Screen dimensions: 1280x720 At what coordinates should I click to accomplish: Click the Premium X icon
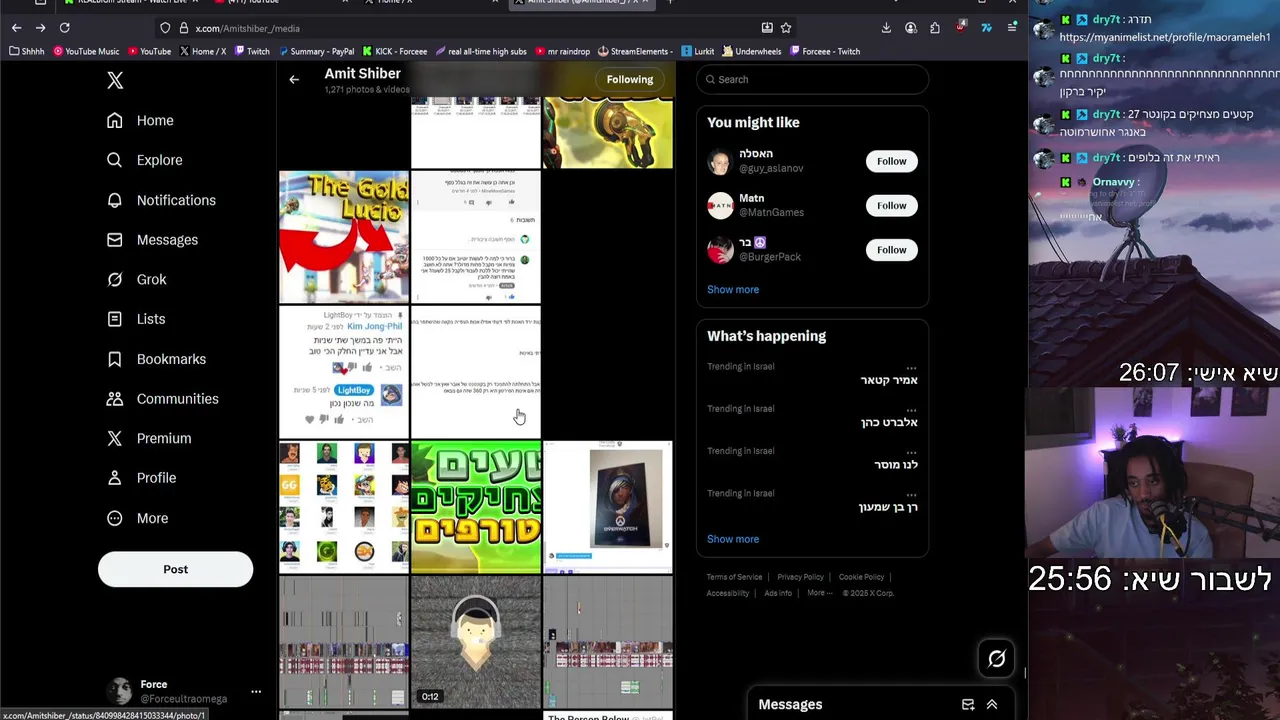click(115, 438)
